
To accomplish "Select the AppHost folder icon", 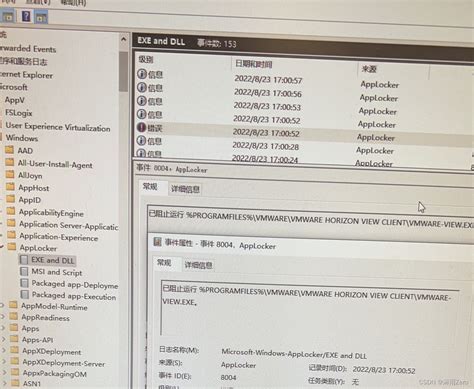I will (x=11, y=187).
